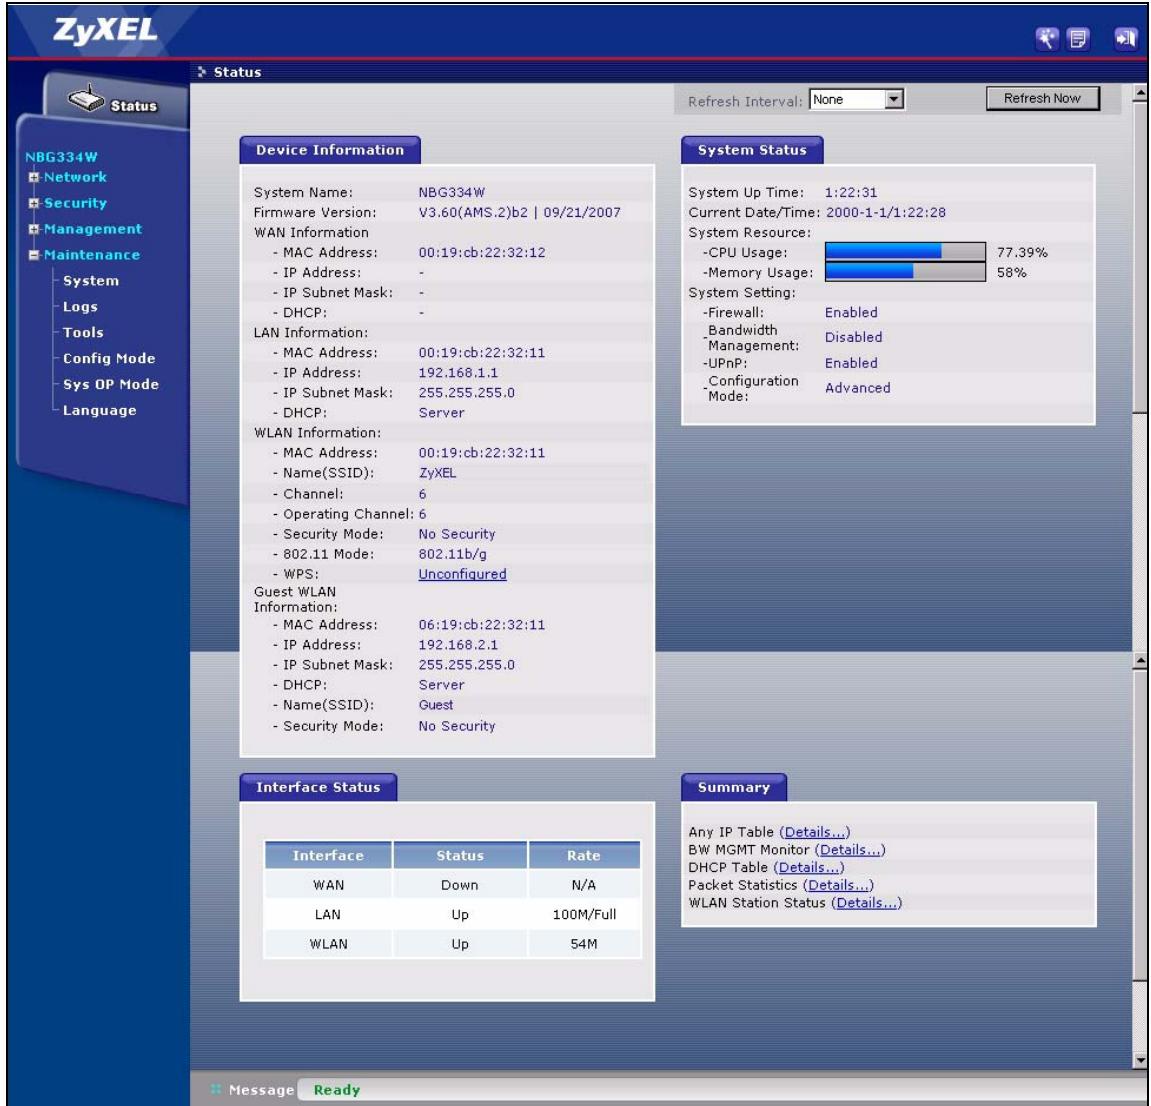The height and width of the screenshot is (1106, 1151).
Task: Click the Interface column header
Action: coord(328,855)
